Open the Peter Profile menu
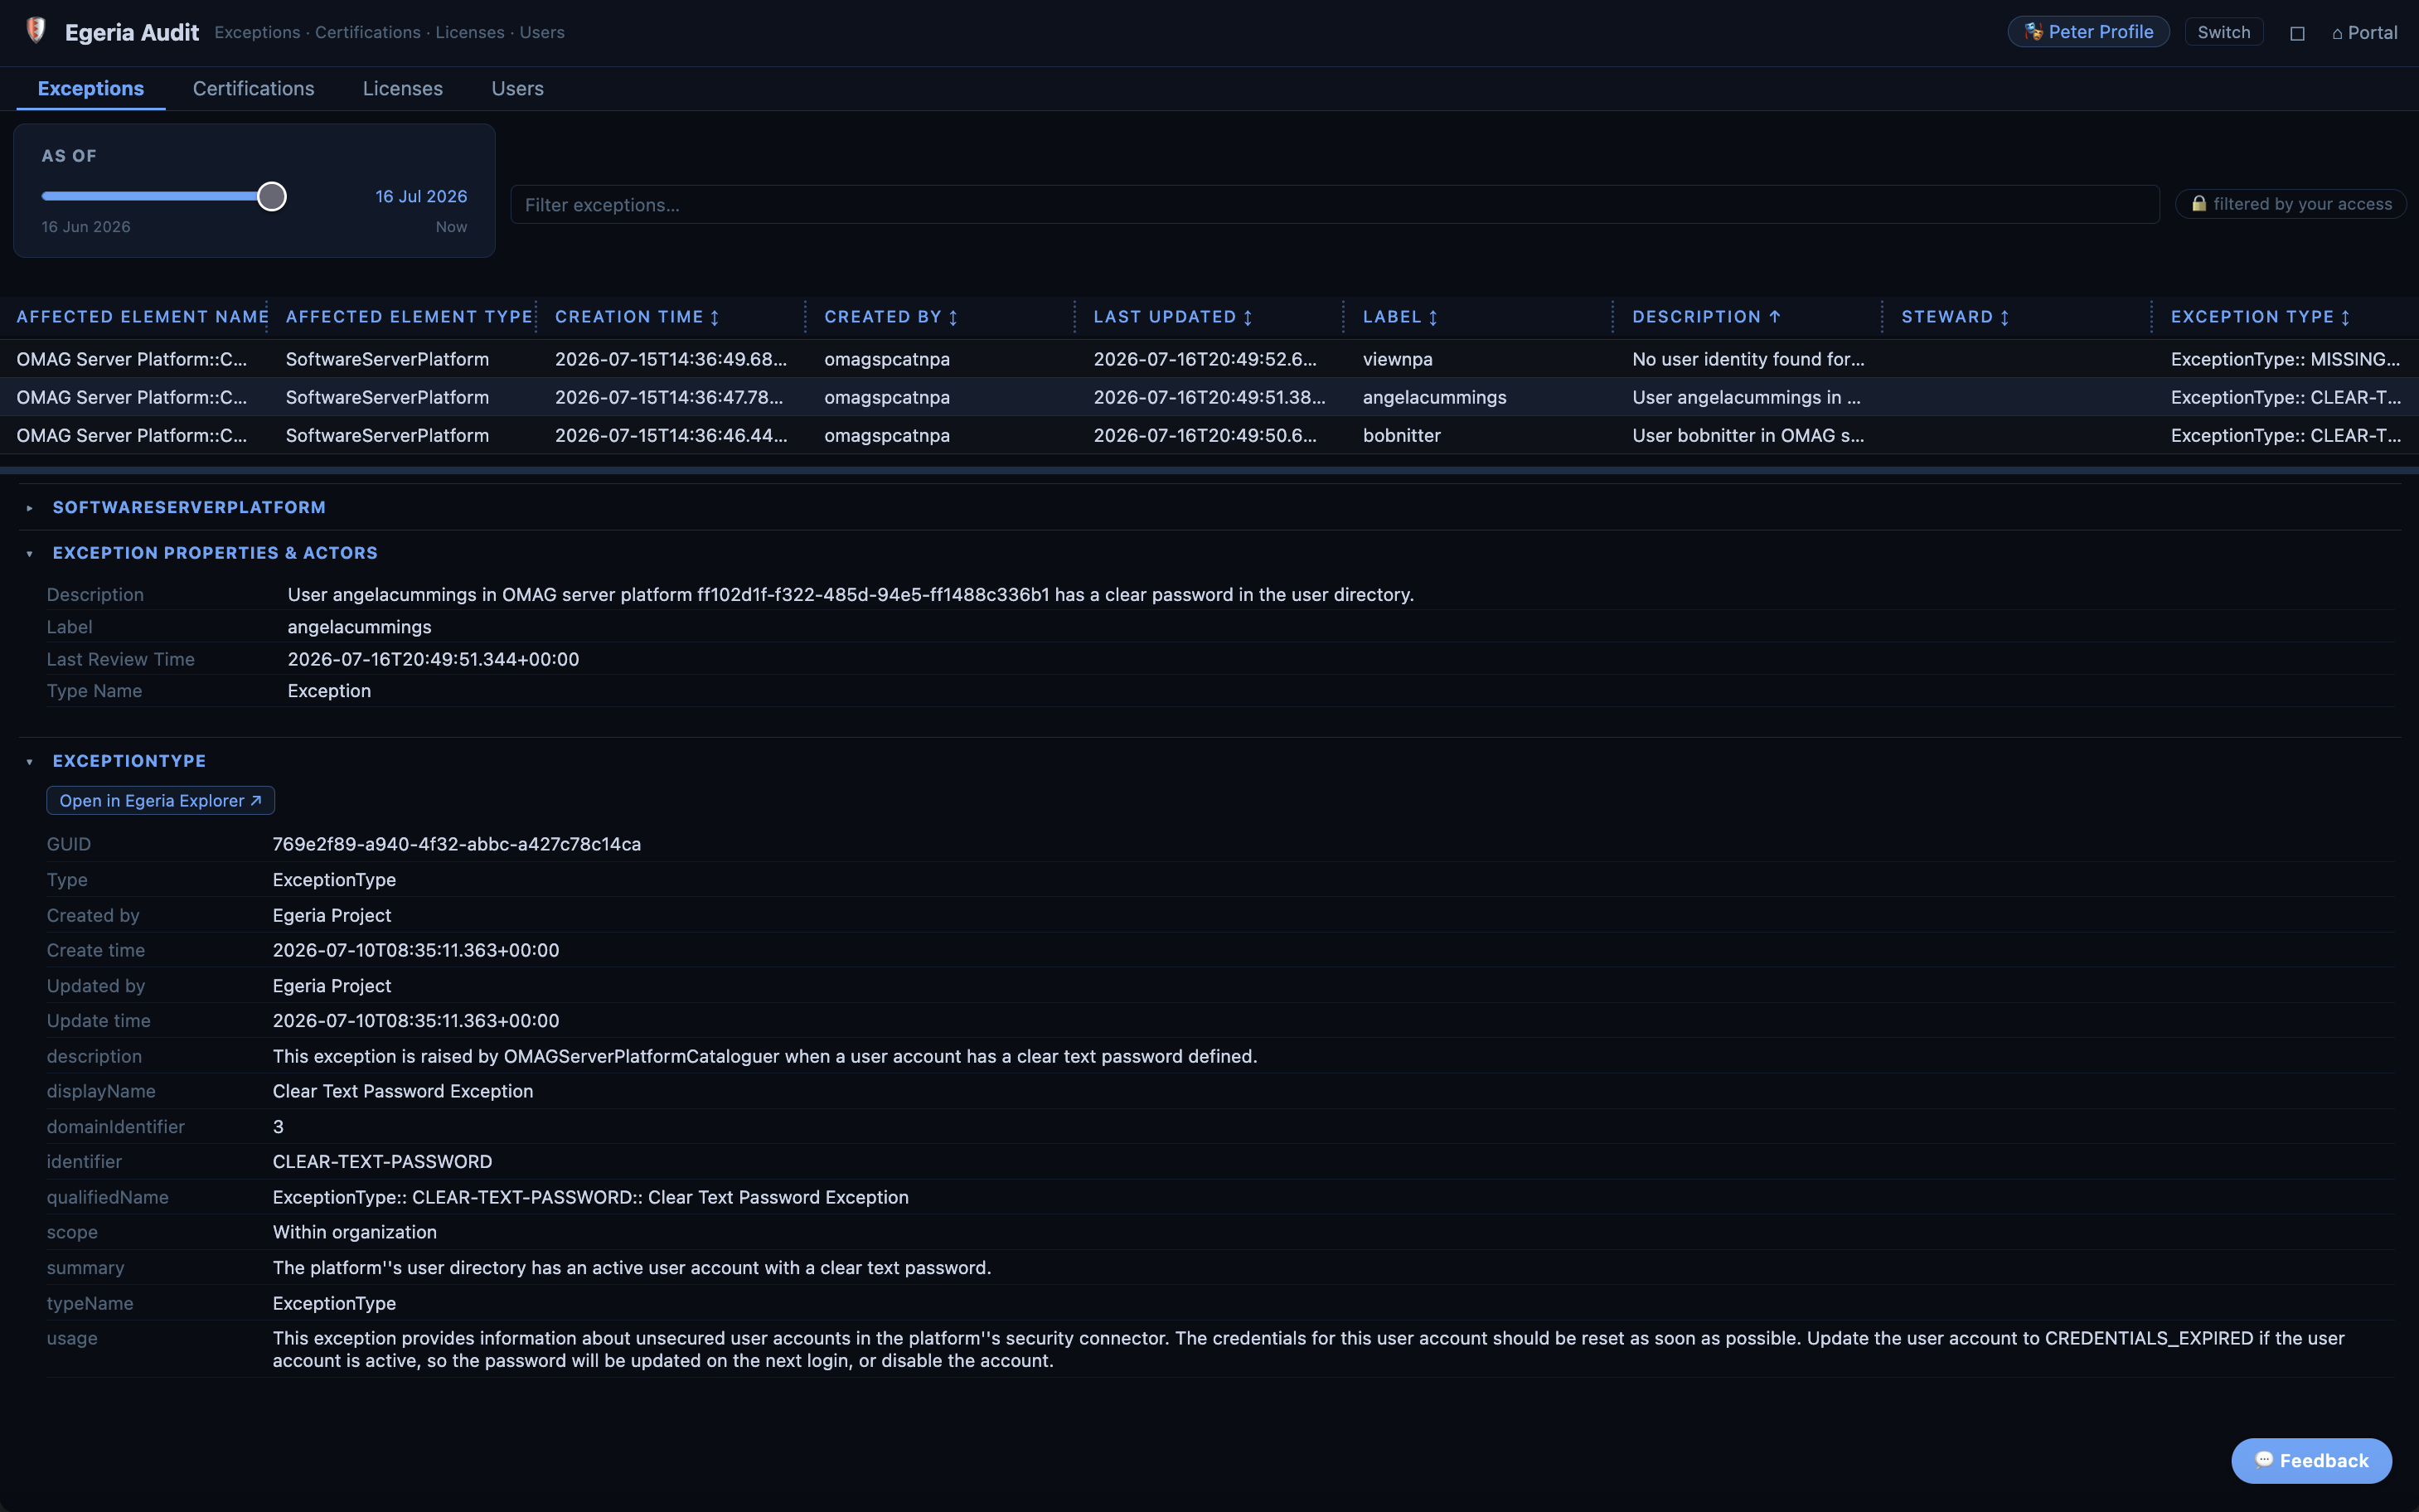 [x=2088, y=32]
